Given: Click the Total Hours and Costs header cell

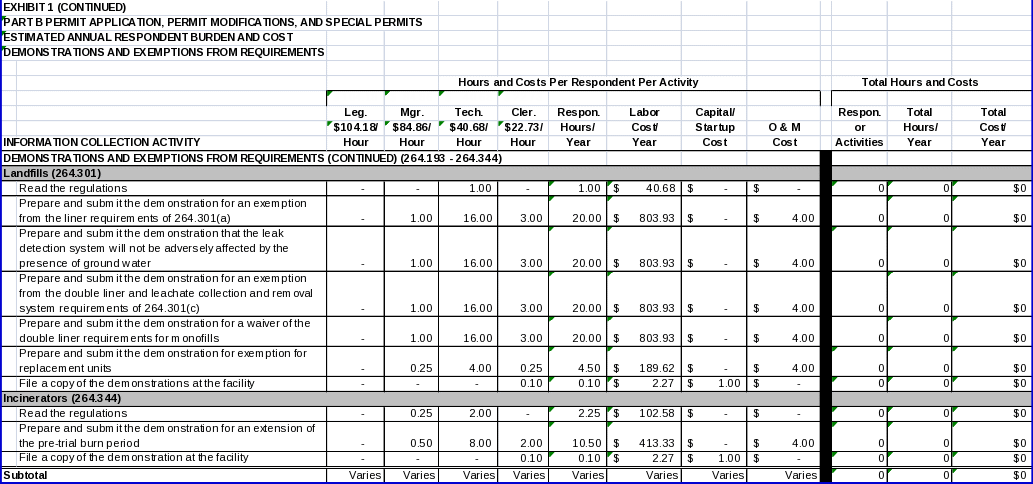Looking at the screenshot, I should pos(919,82).
